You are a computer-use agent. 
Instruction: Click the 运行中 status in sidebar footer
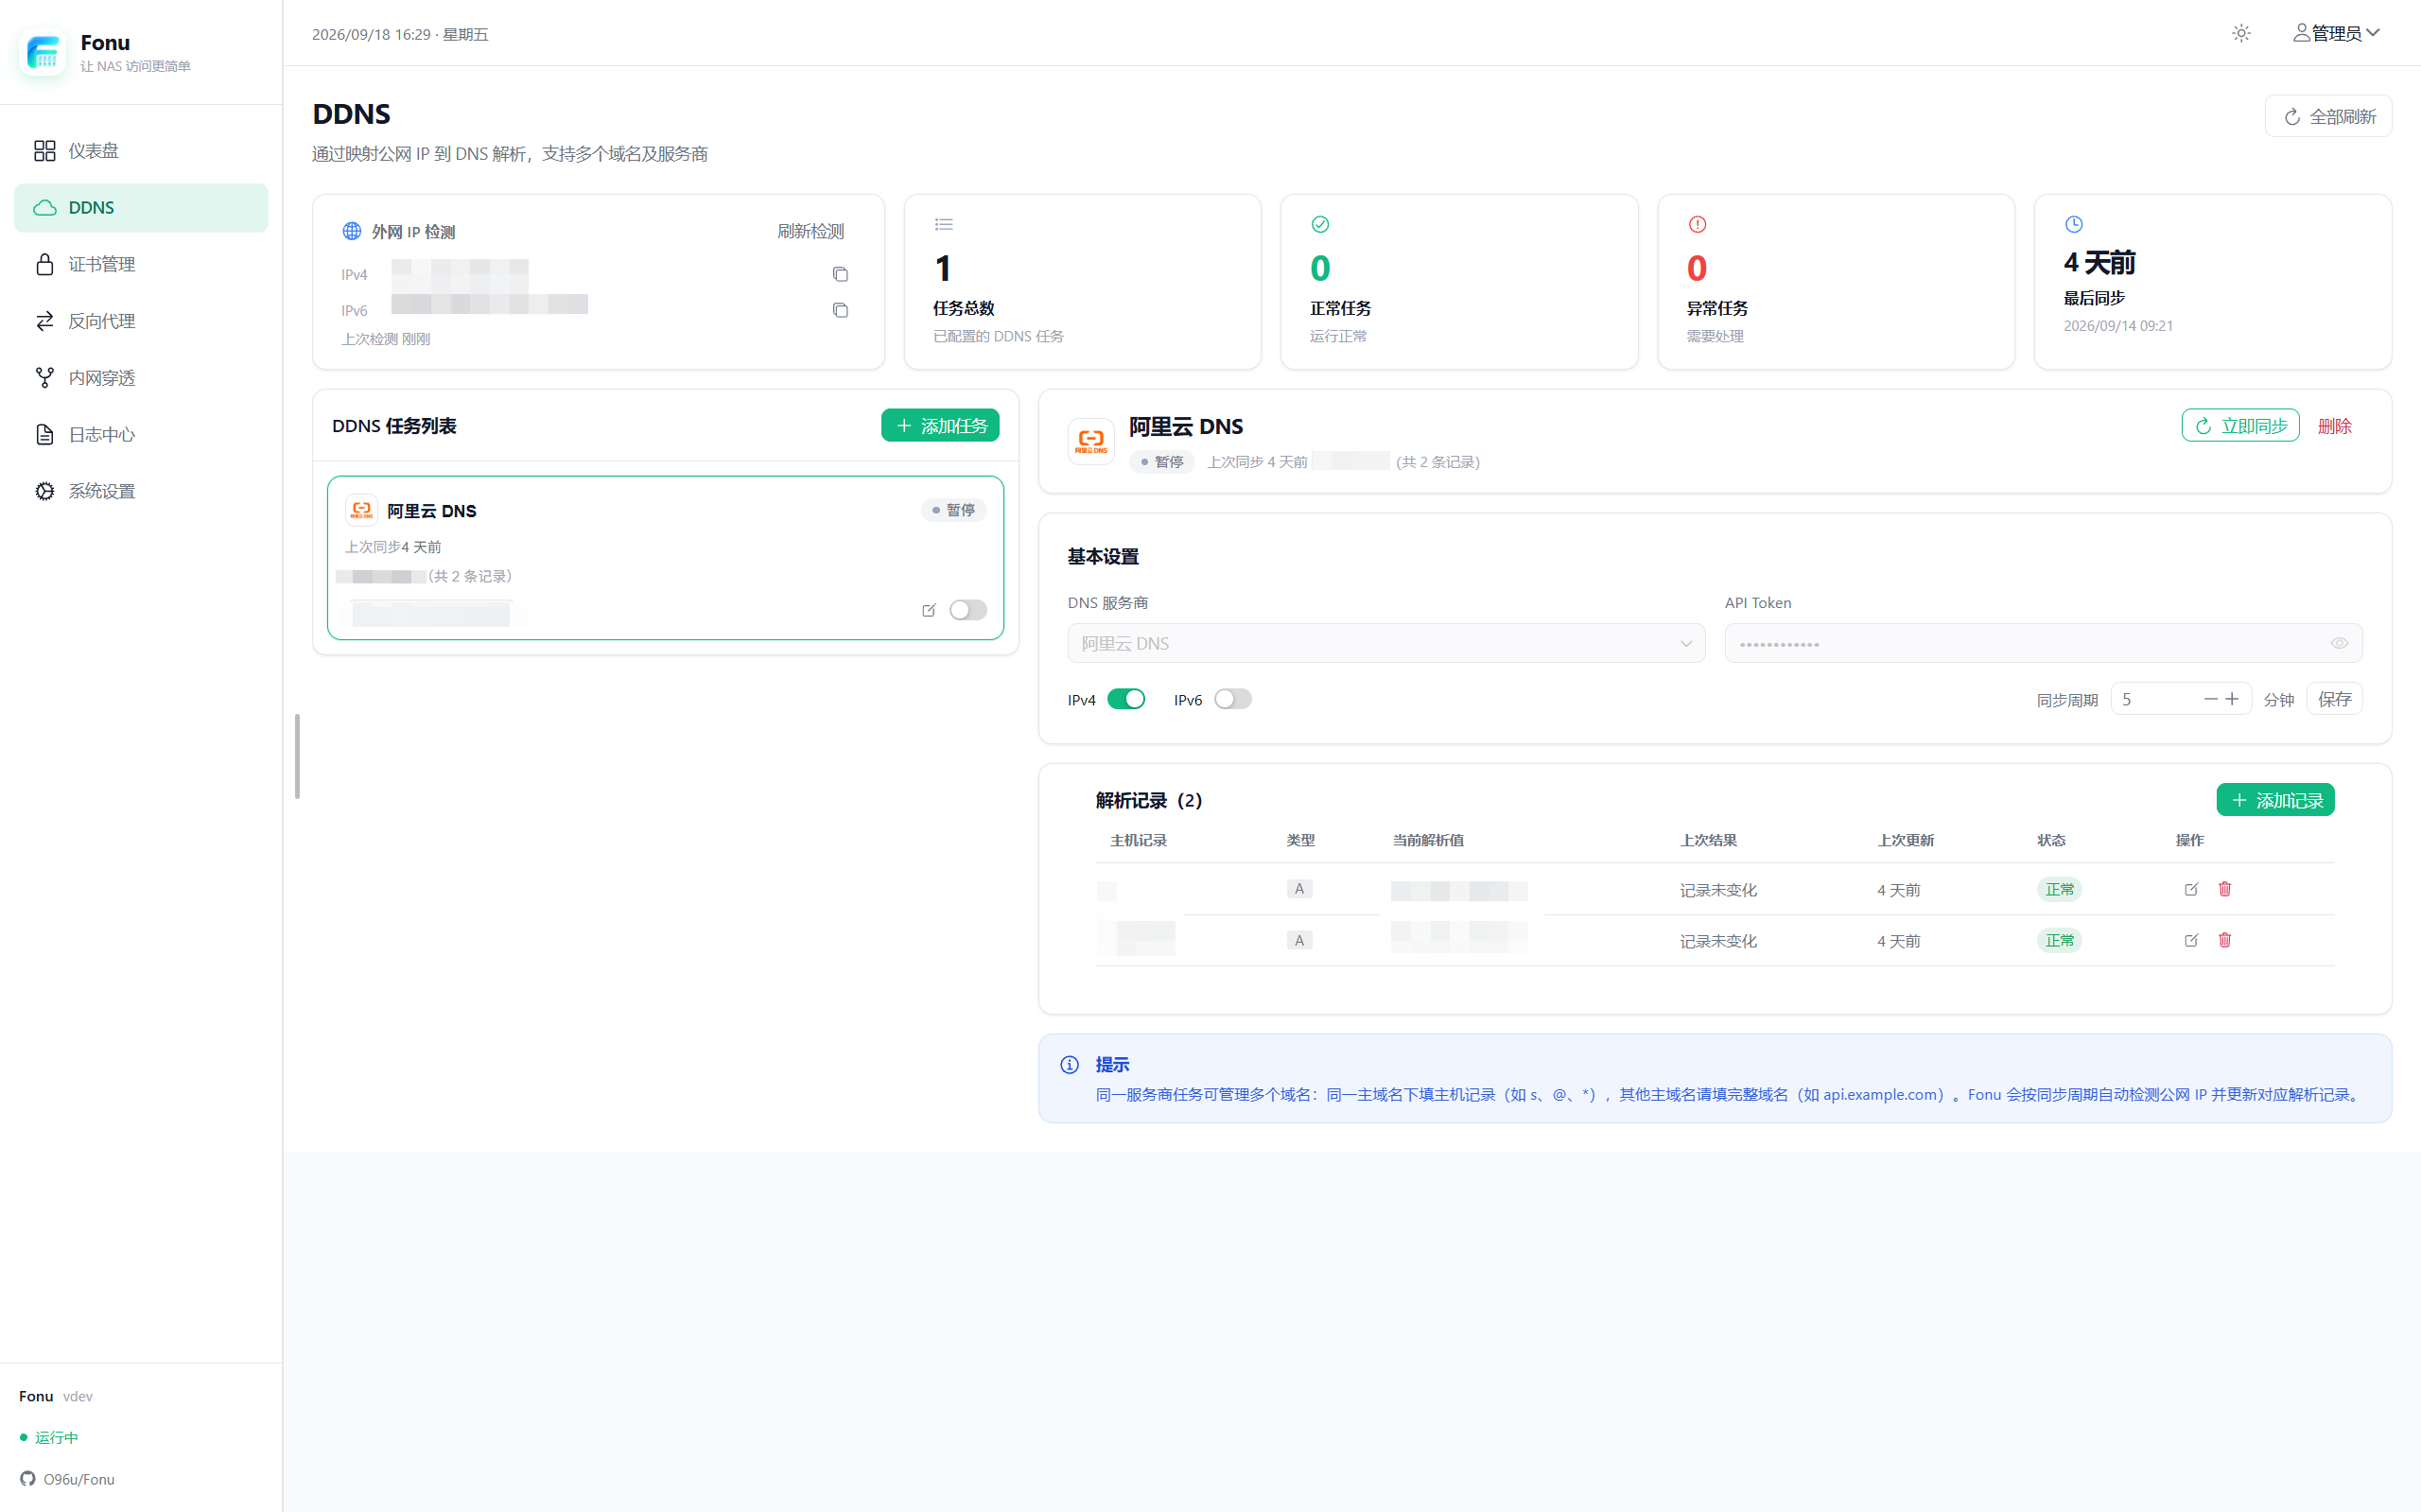click(48, 1437)
